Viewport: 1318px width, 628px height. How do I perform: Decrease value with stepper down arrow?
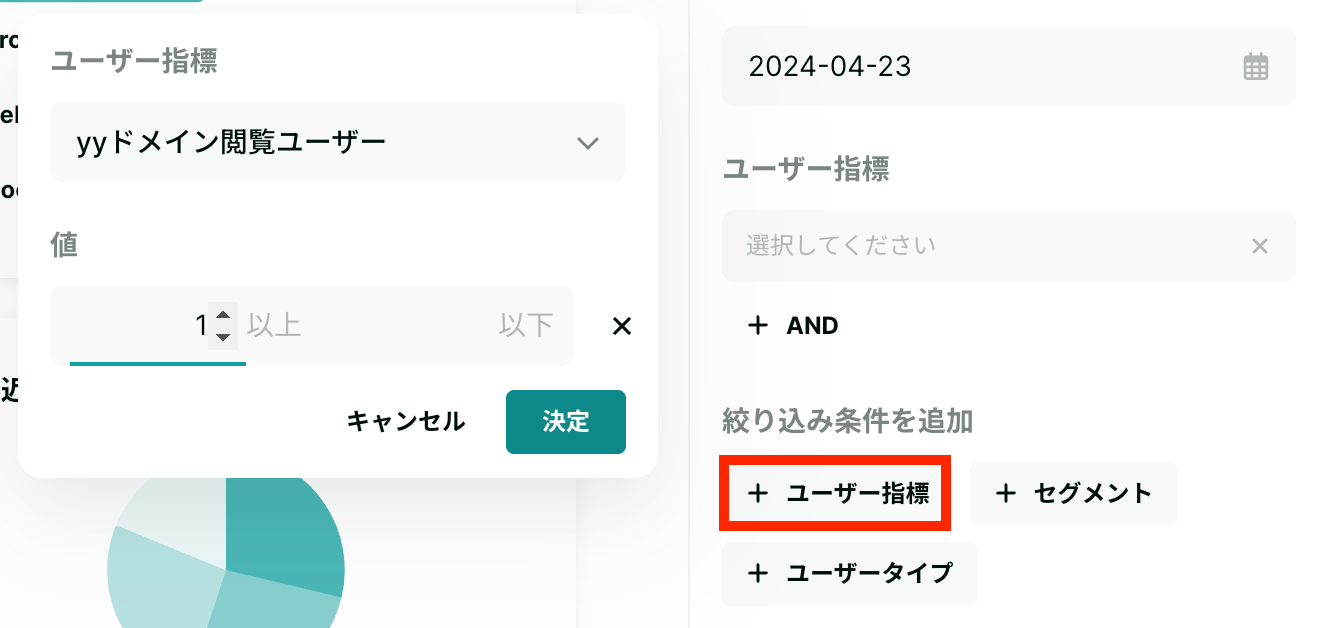[x=224, y=336]
